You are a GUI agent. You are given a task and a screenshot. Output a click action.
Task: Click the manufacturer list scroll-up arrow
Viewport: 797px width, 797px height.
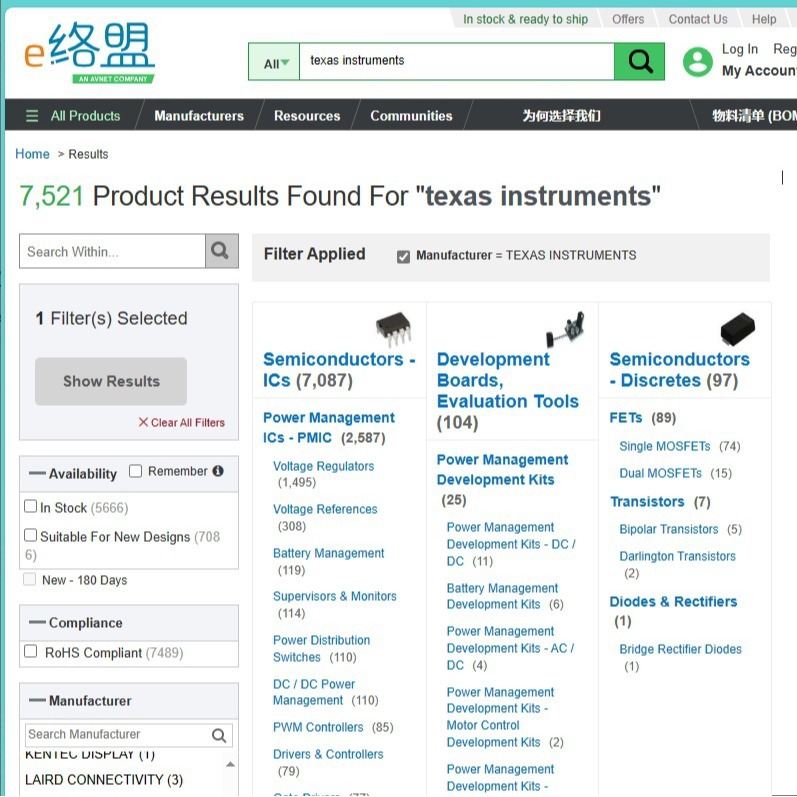(x=230, y=764)
